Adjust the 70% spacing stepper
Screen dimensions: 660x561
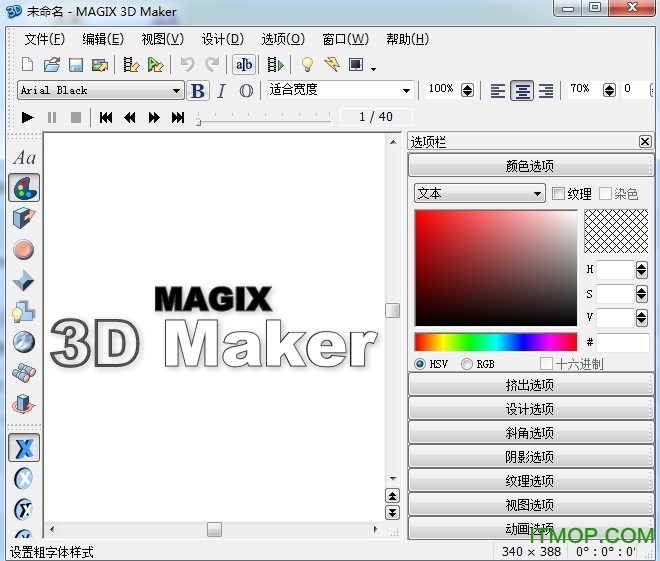pyautogui.click(x=609, y=90)
